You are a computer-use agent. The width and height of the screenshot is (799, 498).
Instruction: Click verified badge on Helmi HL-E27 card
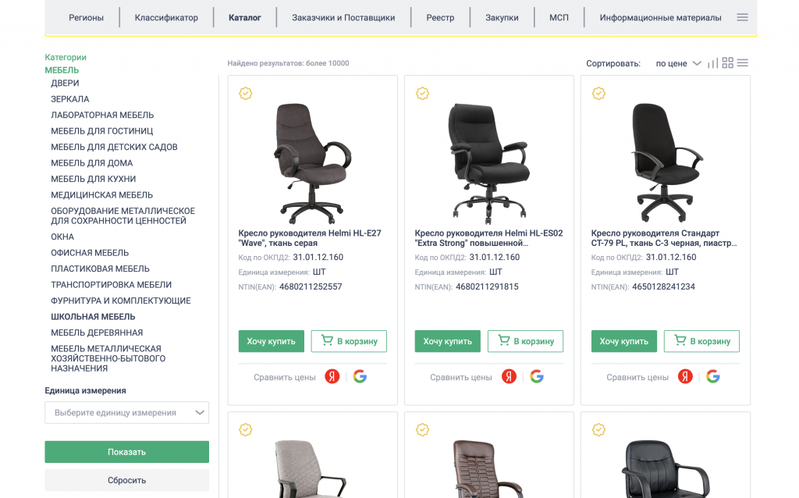click(x=246, y=93)
